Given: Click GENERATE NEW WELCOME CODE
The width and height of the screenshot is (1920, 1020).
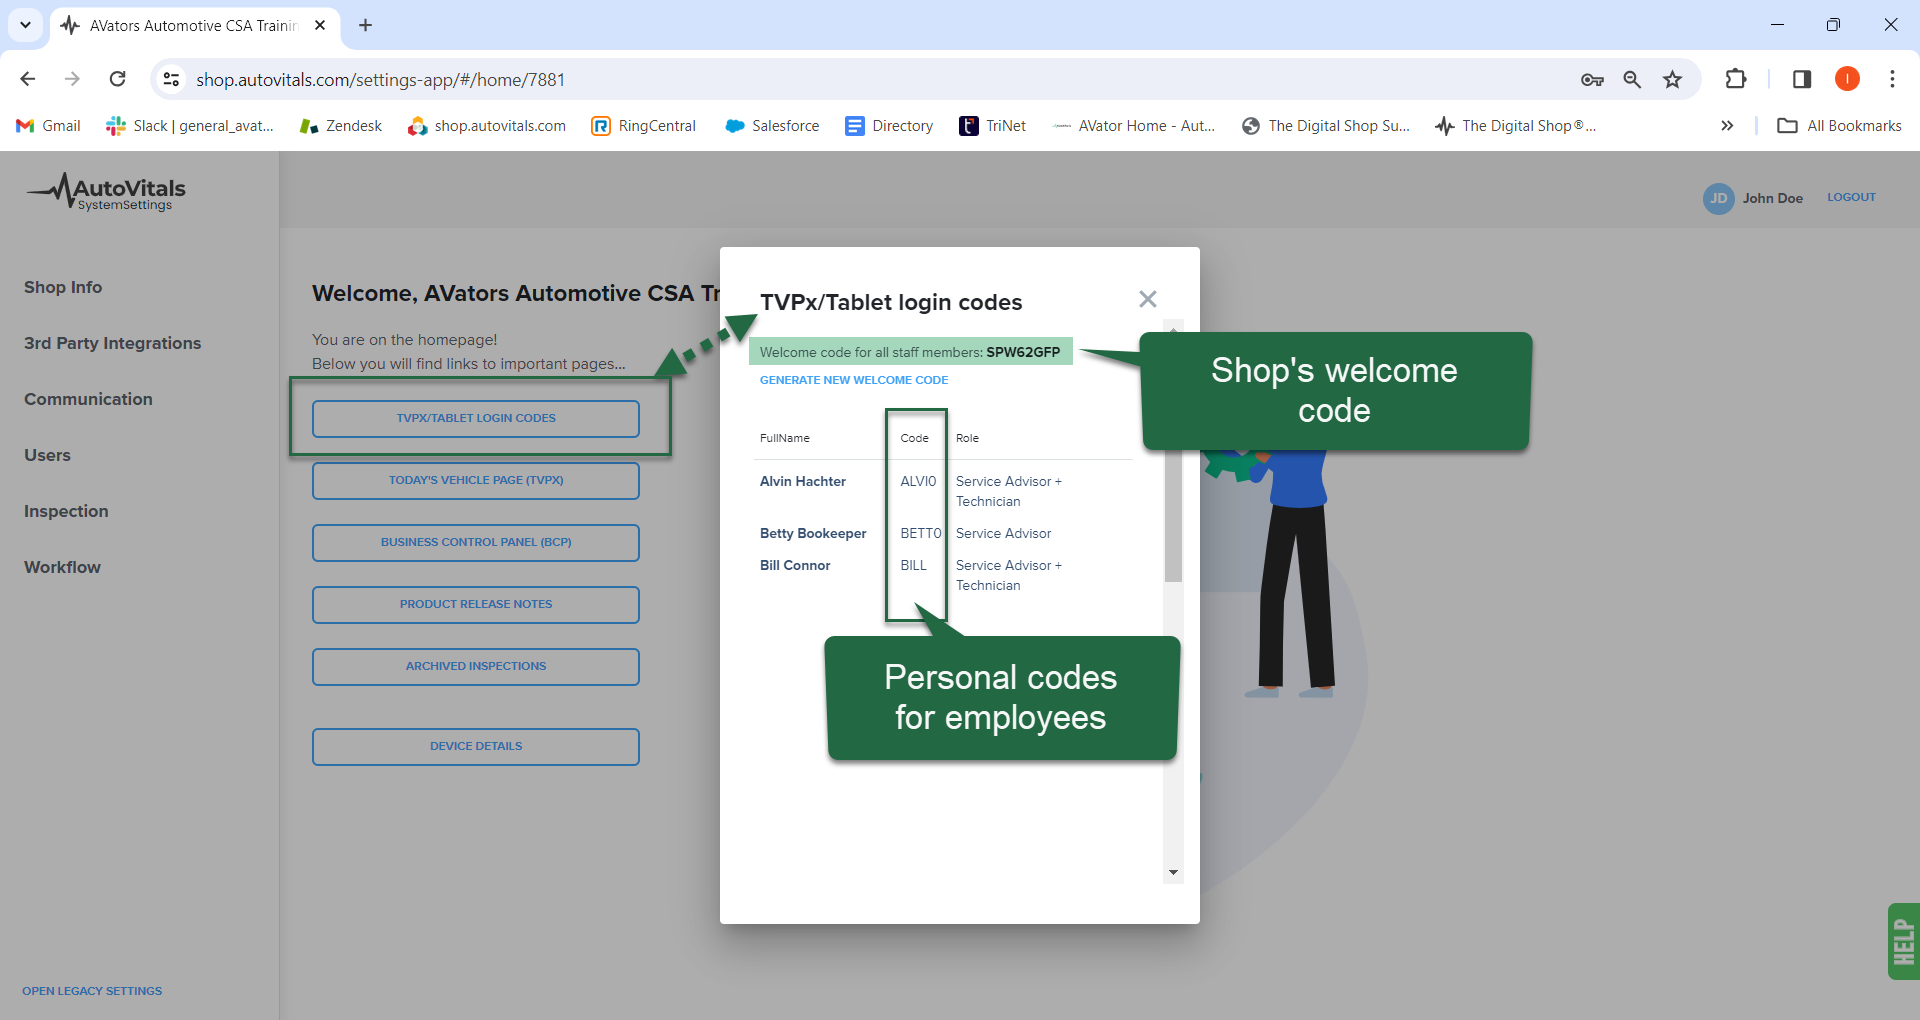Looking at the screenshot, I should [x=853, y=380].
